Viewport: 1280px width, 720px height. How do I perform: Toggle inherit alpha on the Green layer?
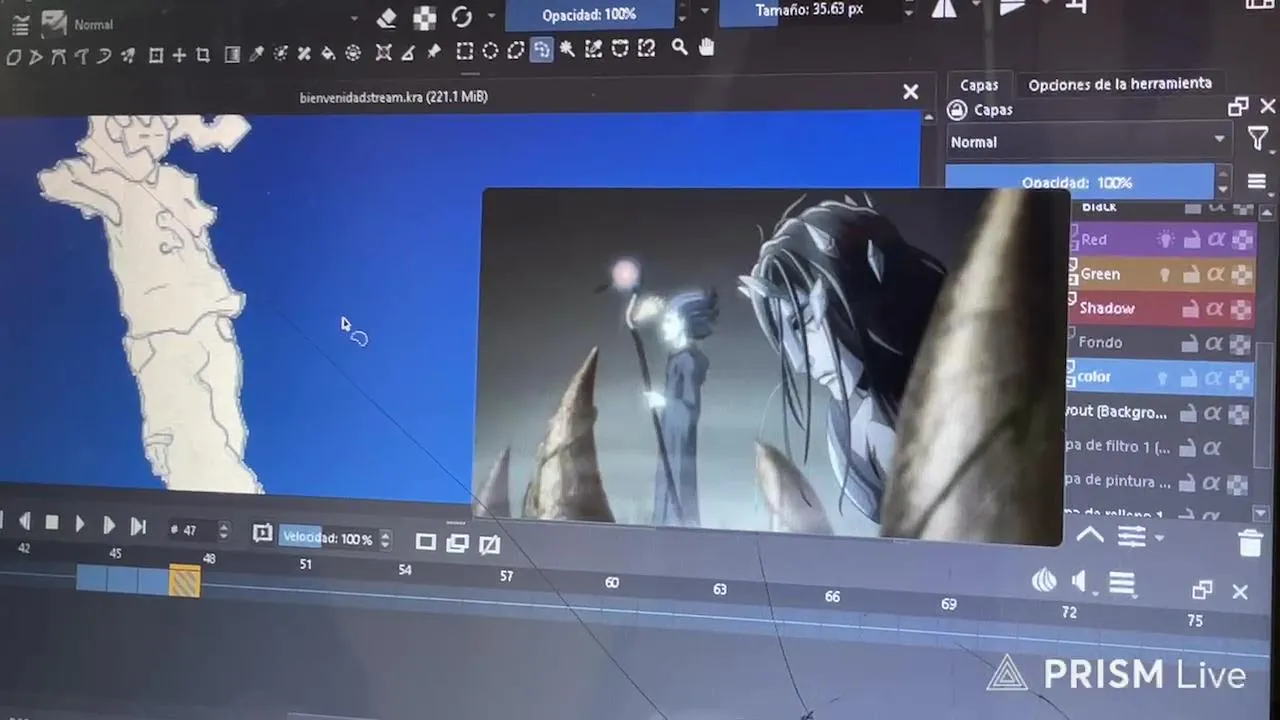1216,274
